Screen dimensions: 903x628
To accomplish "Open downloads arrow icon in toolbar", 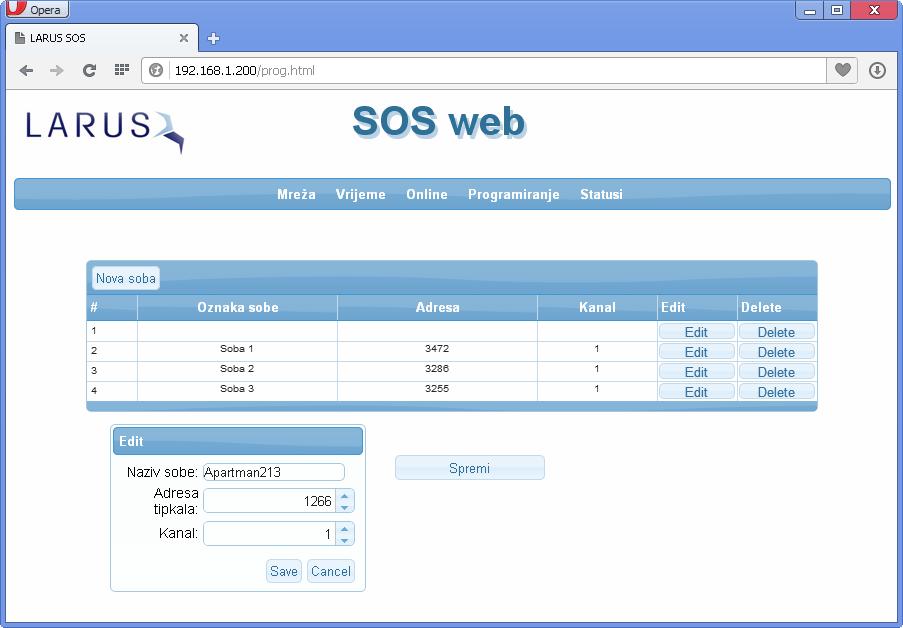I will 877,70.
